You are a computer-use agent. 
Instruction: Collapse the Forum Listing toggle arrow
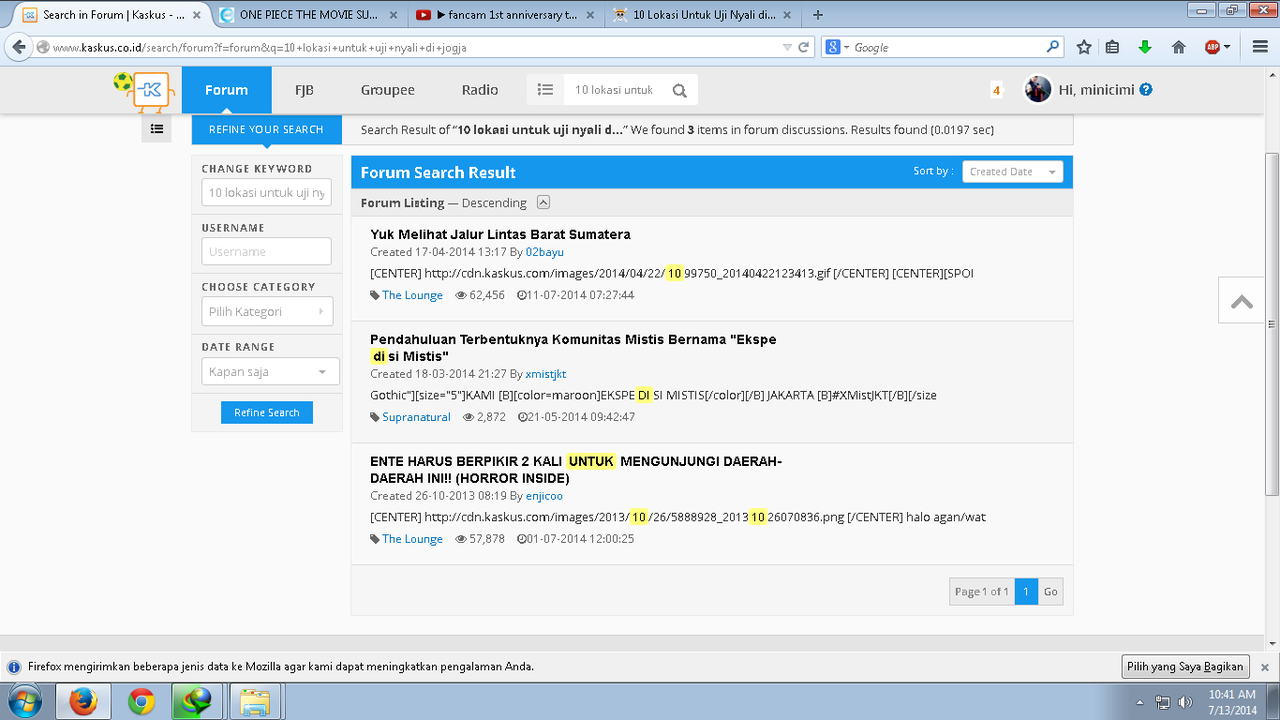(x=543, y=202)
